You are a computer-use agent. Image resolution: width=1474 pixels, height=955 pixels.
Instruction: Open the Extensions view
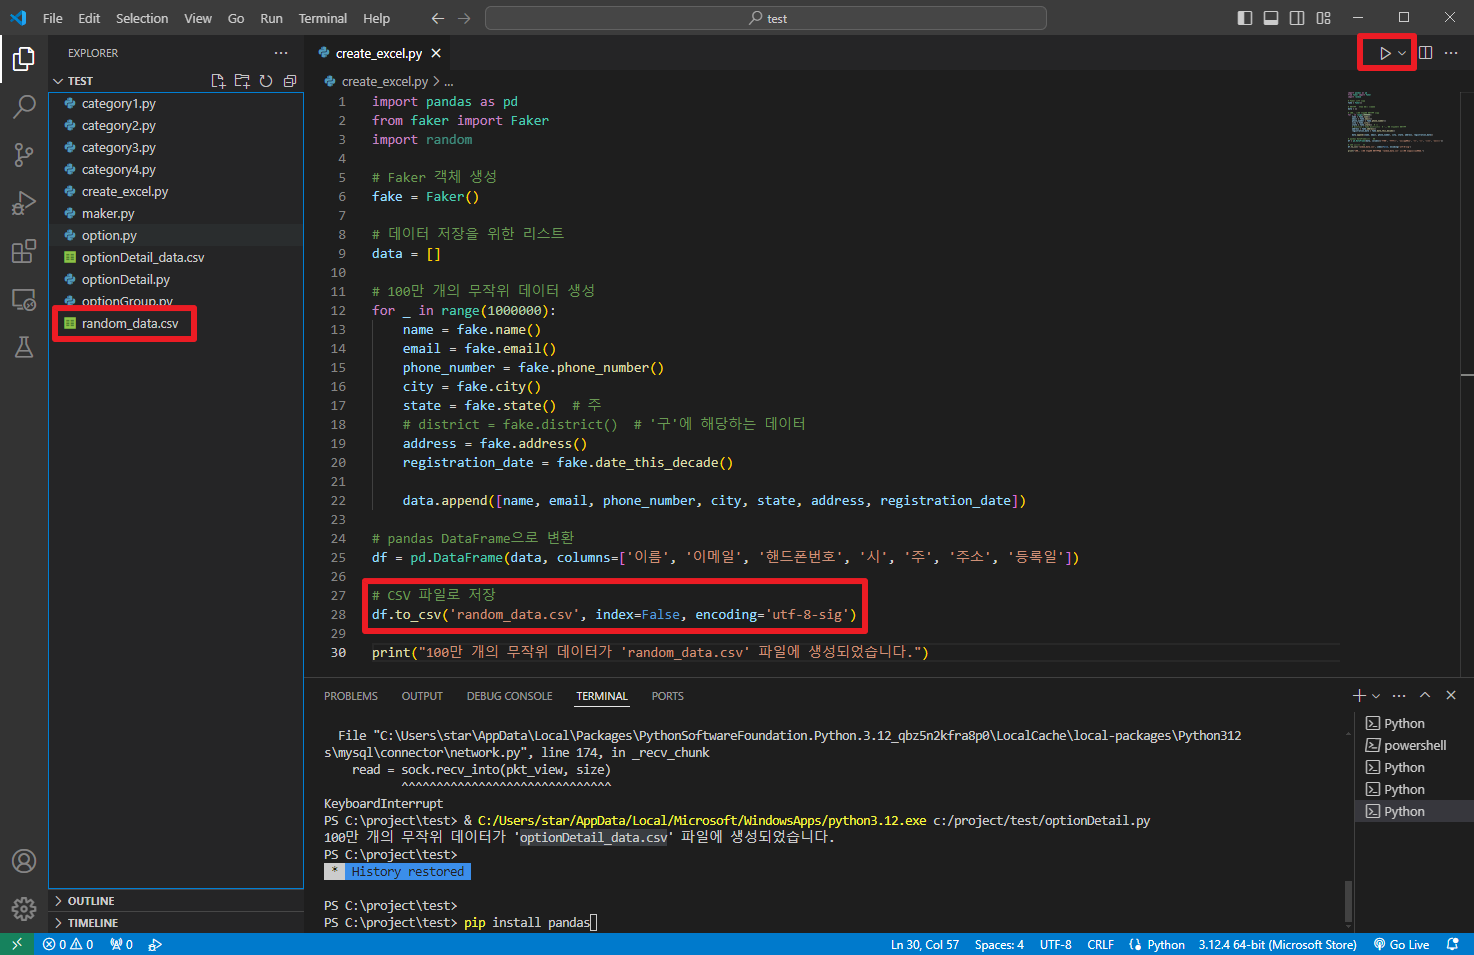pyautogui.click(x=24, y=251)
